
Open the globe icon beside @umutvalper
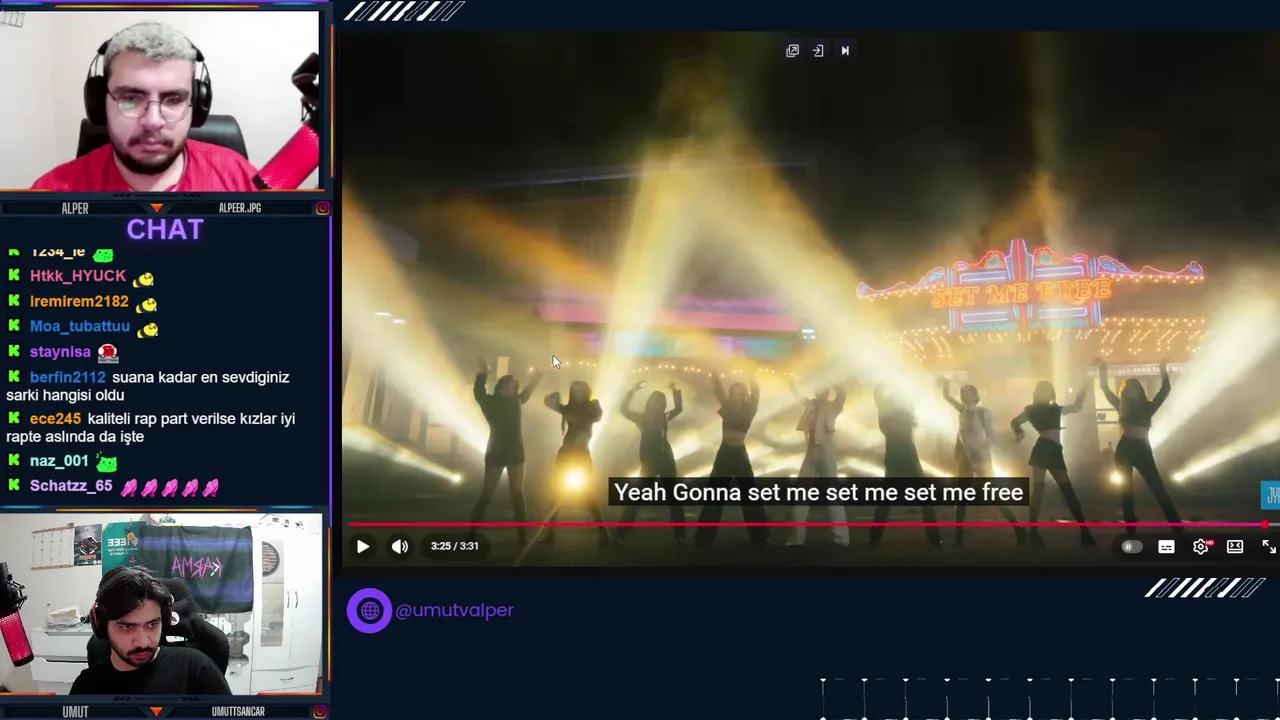[369, 610]
